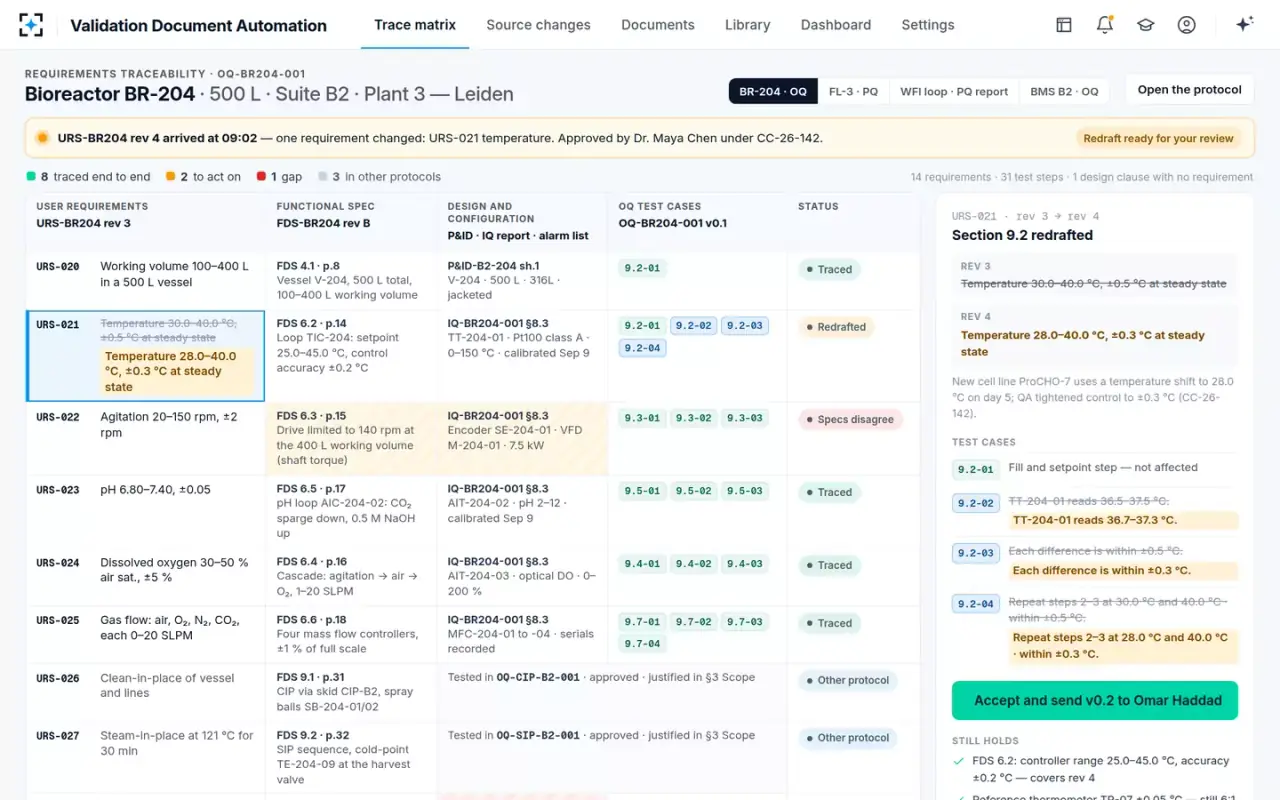
Task: Click the Traced status in URS-020 row
Action: pyautogui.click(x=828, y=269)
